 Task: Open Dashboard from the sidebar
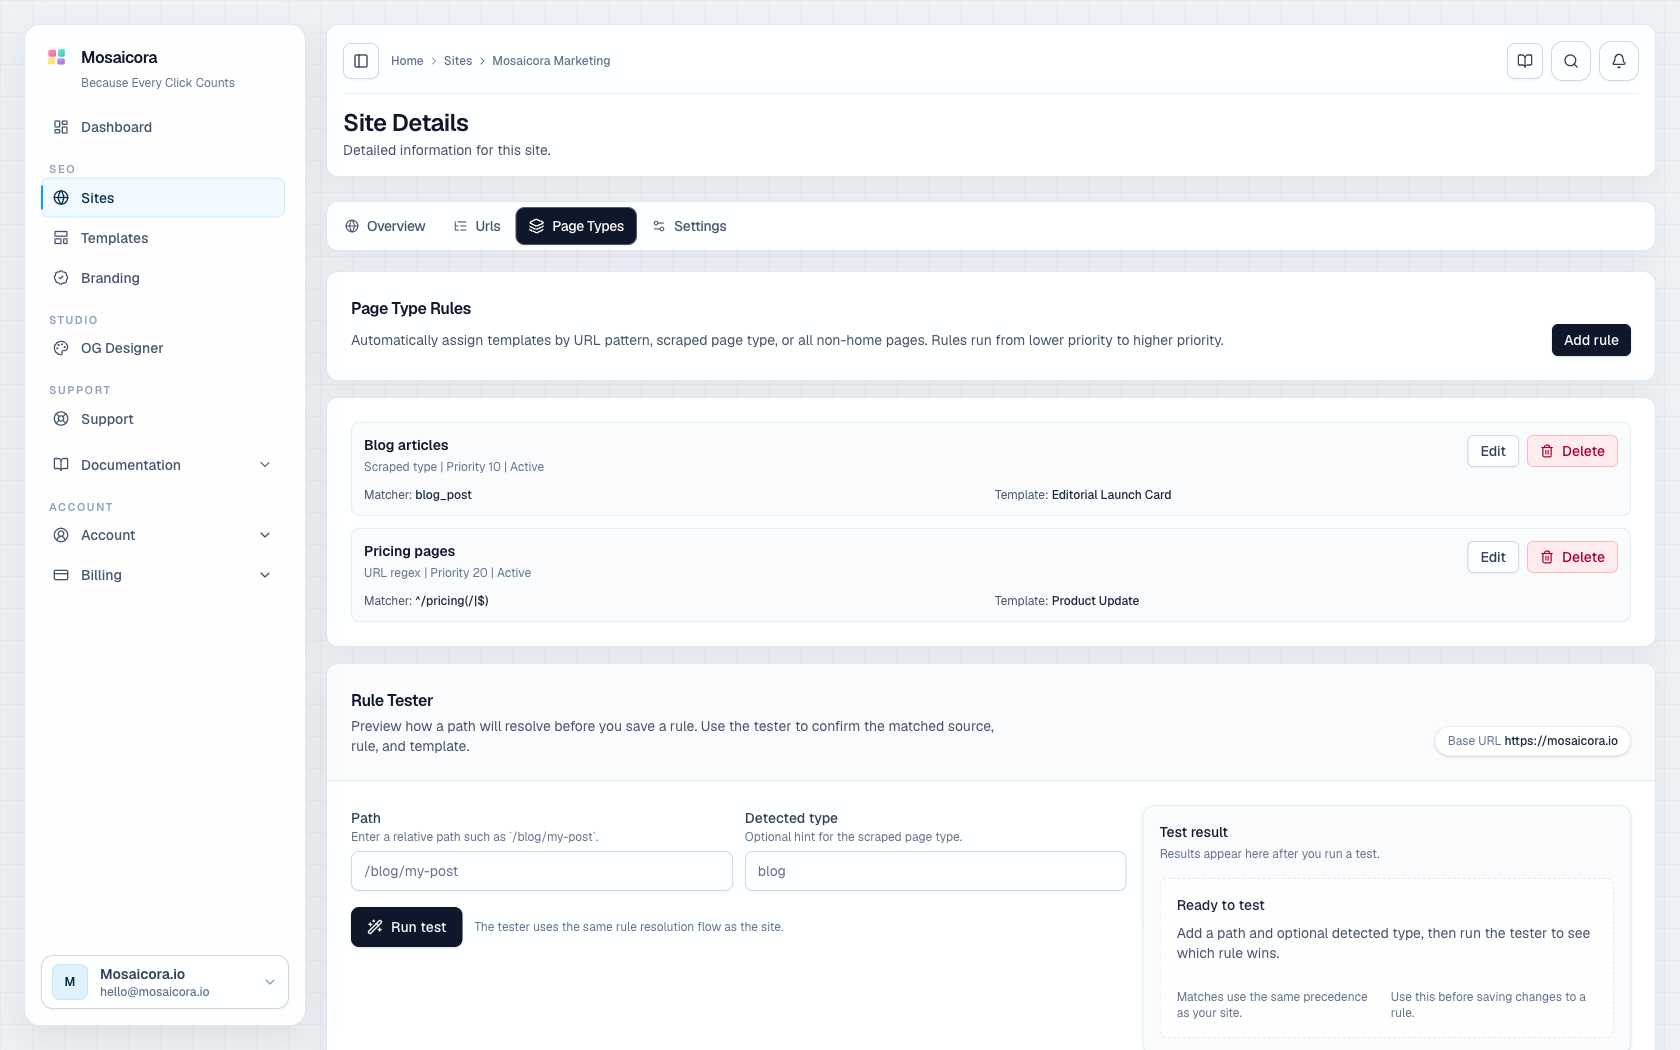pos(163,127)
